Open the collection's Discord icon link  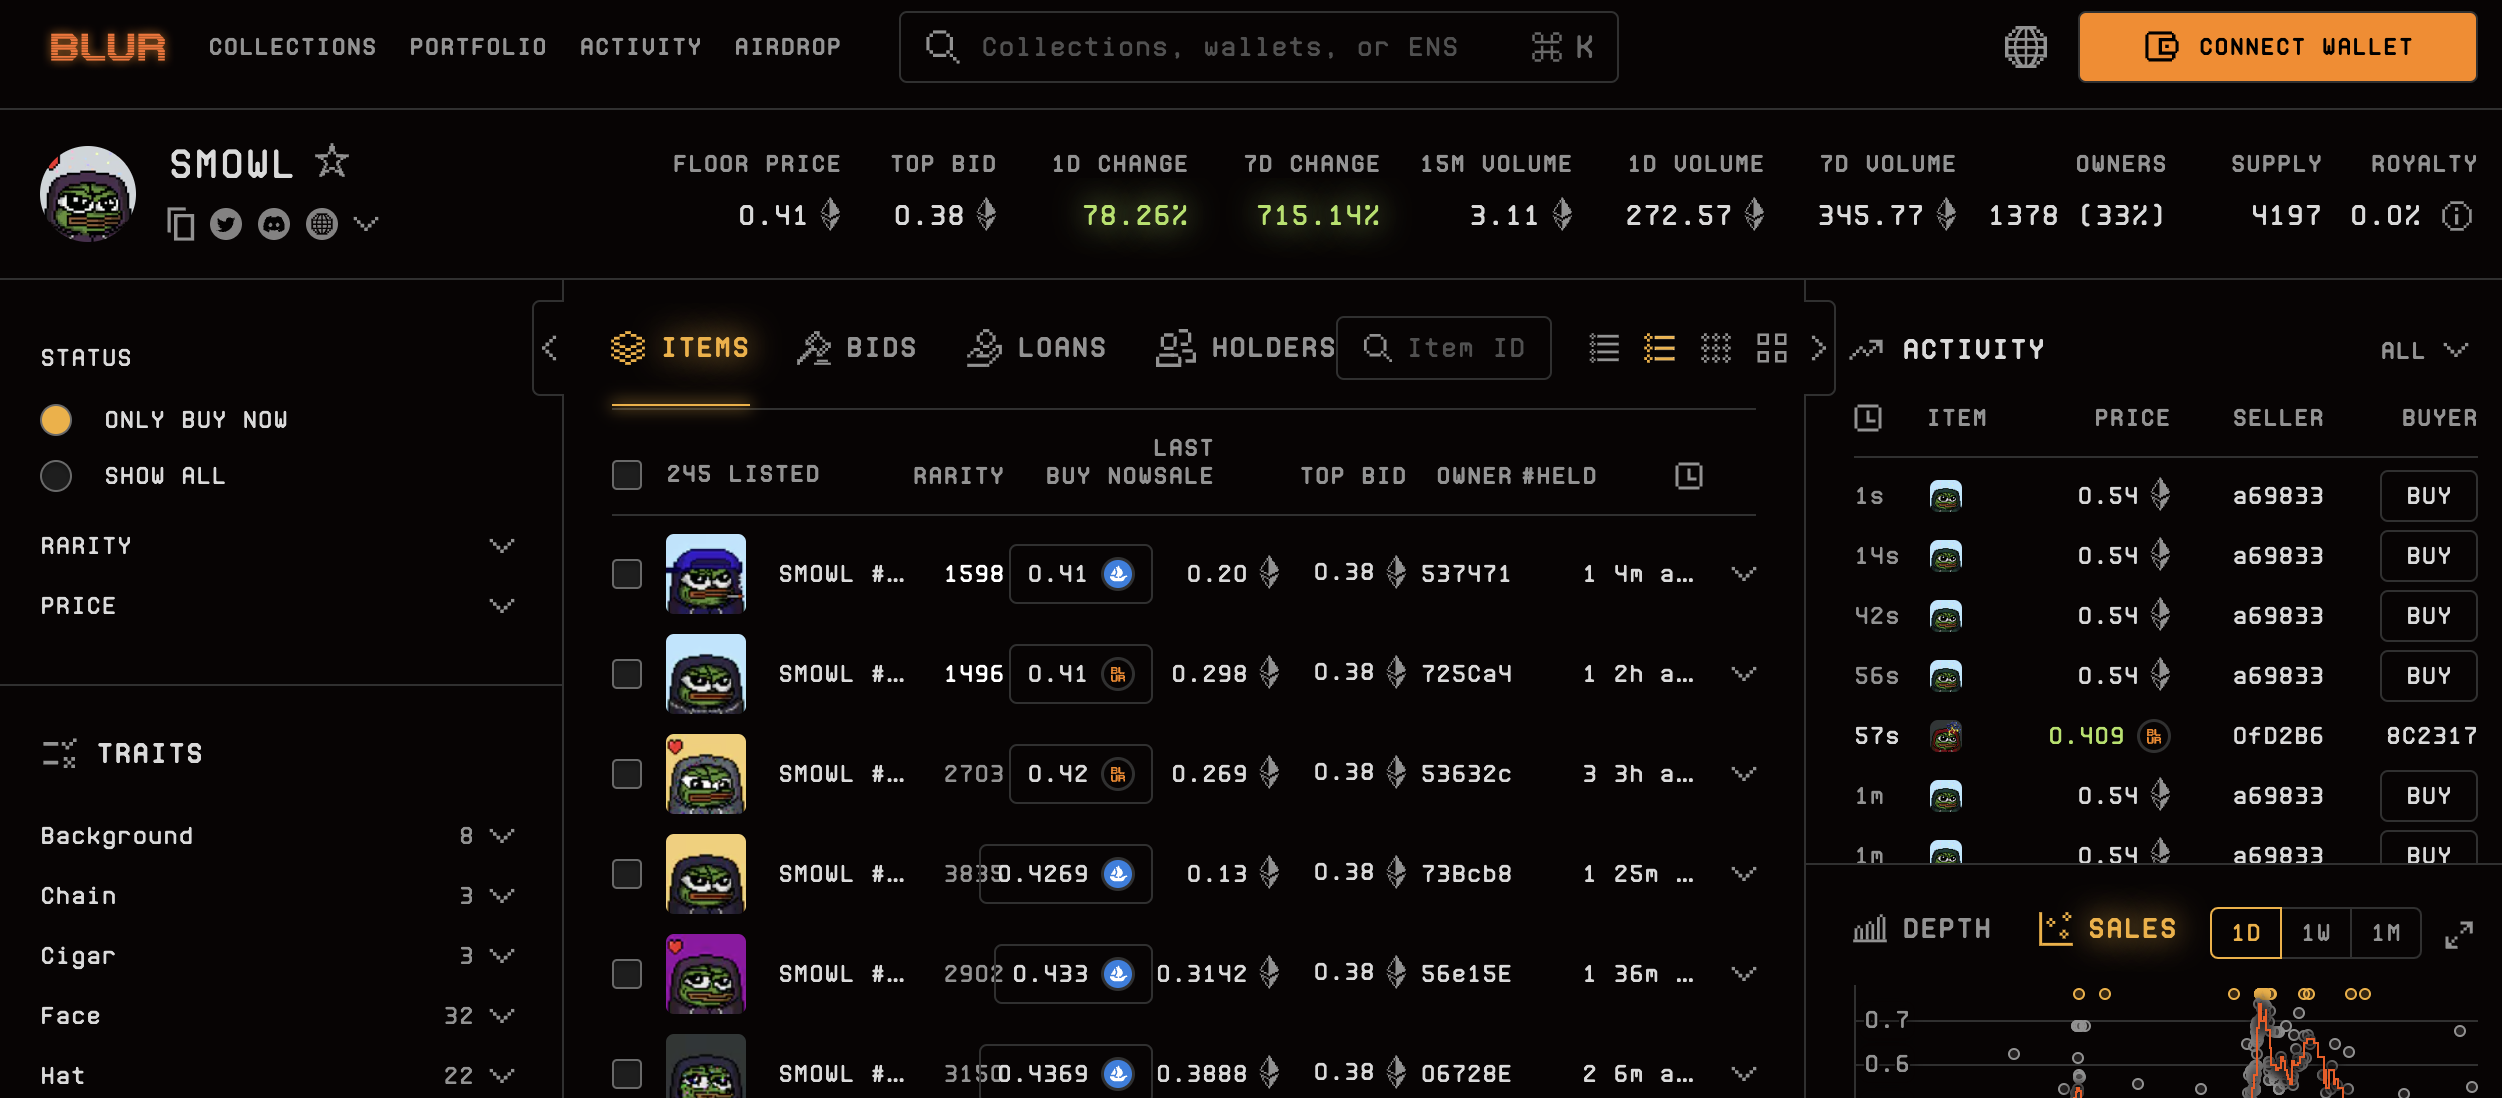tap(274, 224)
